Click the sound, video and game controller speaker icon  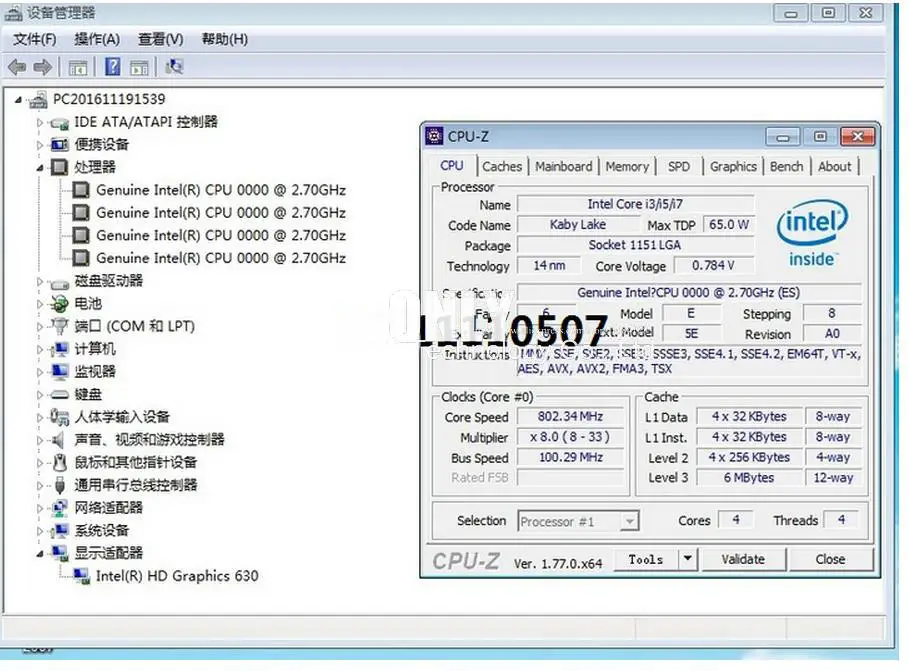click(59, 440)
